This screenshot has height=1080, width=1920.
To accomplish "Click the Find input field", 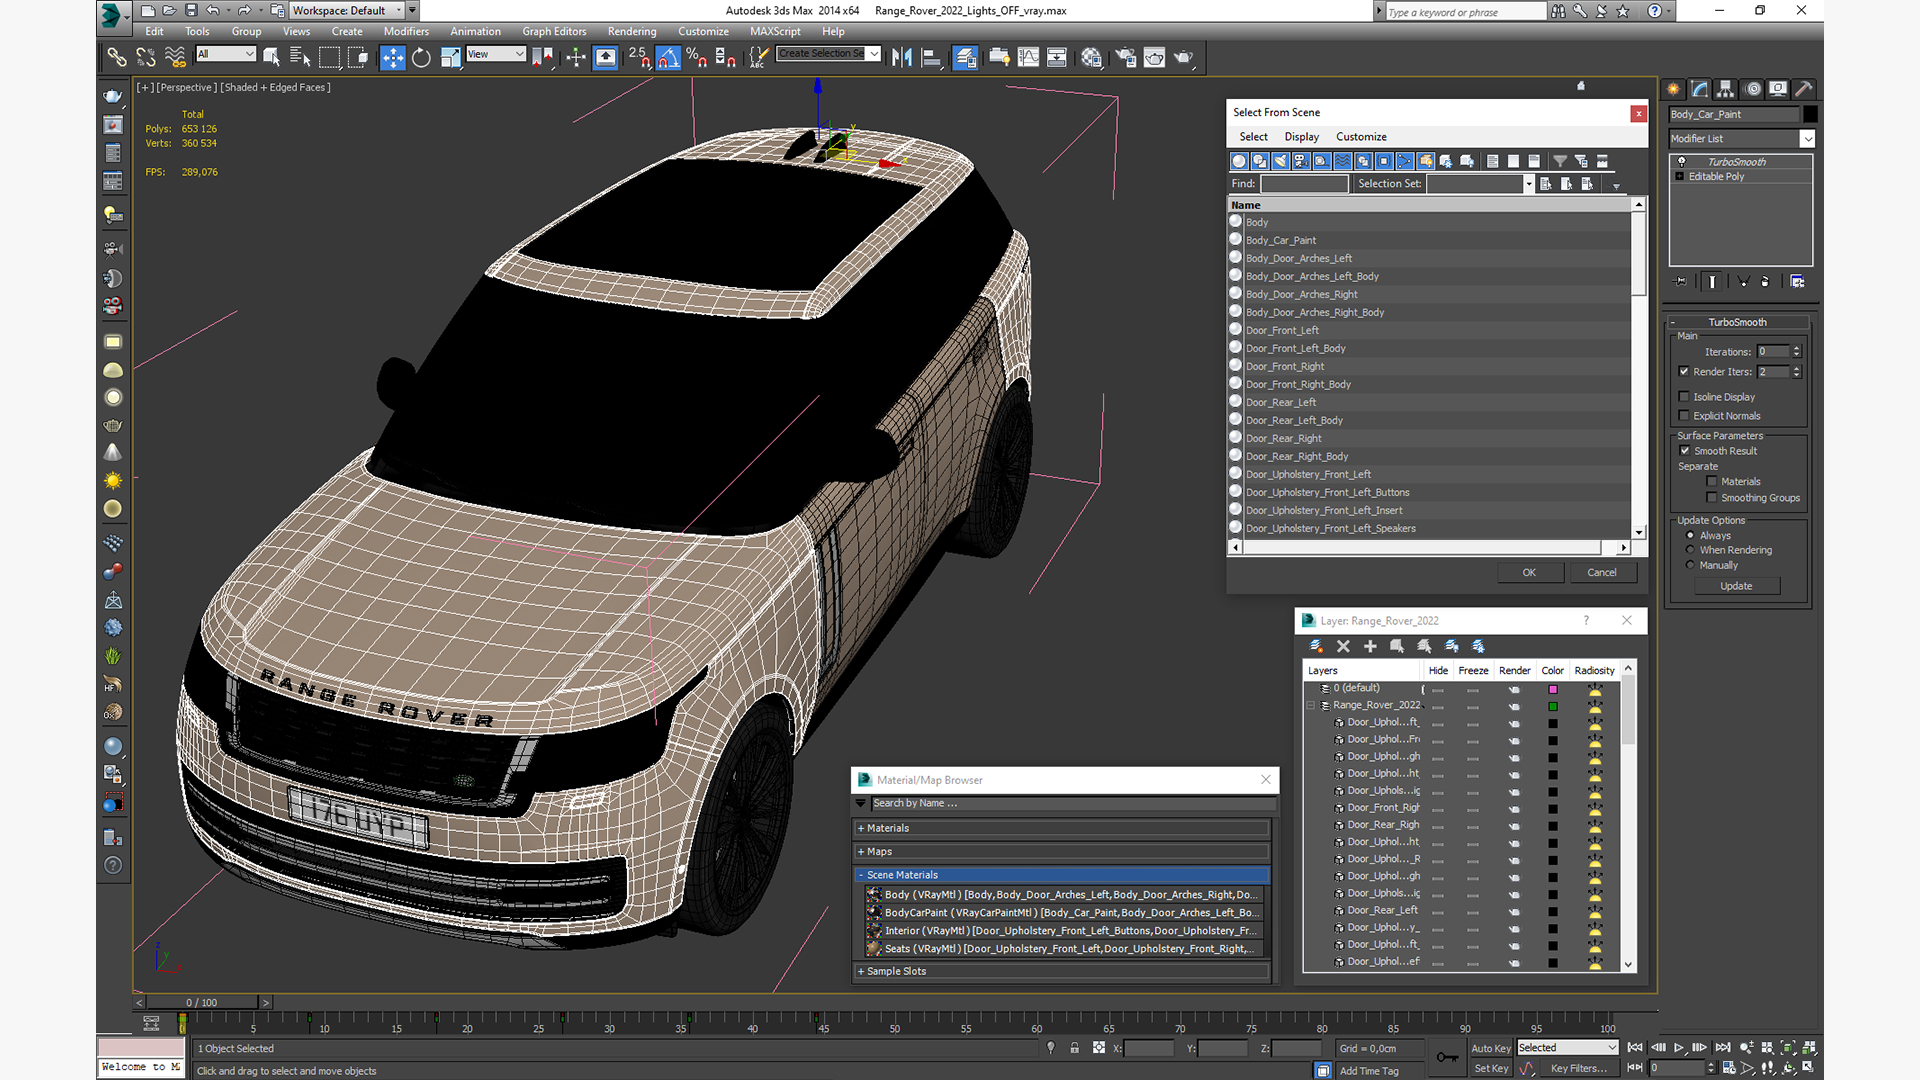I will coord(1304,184).
